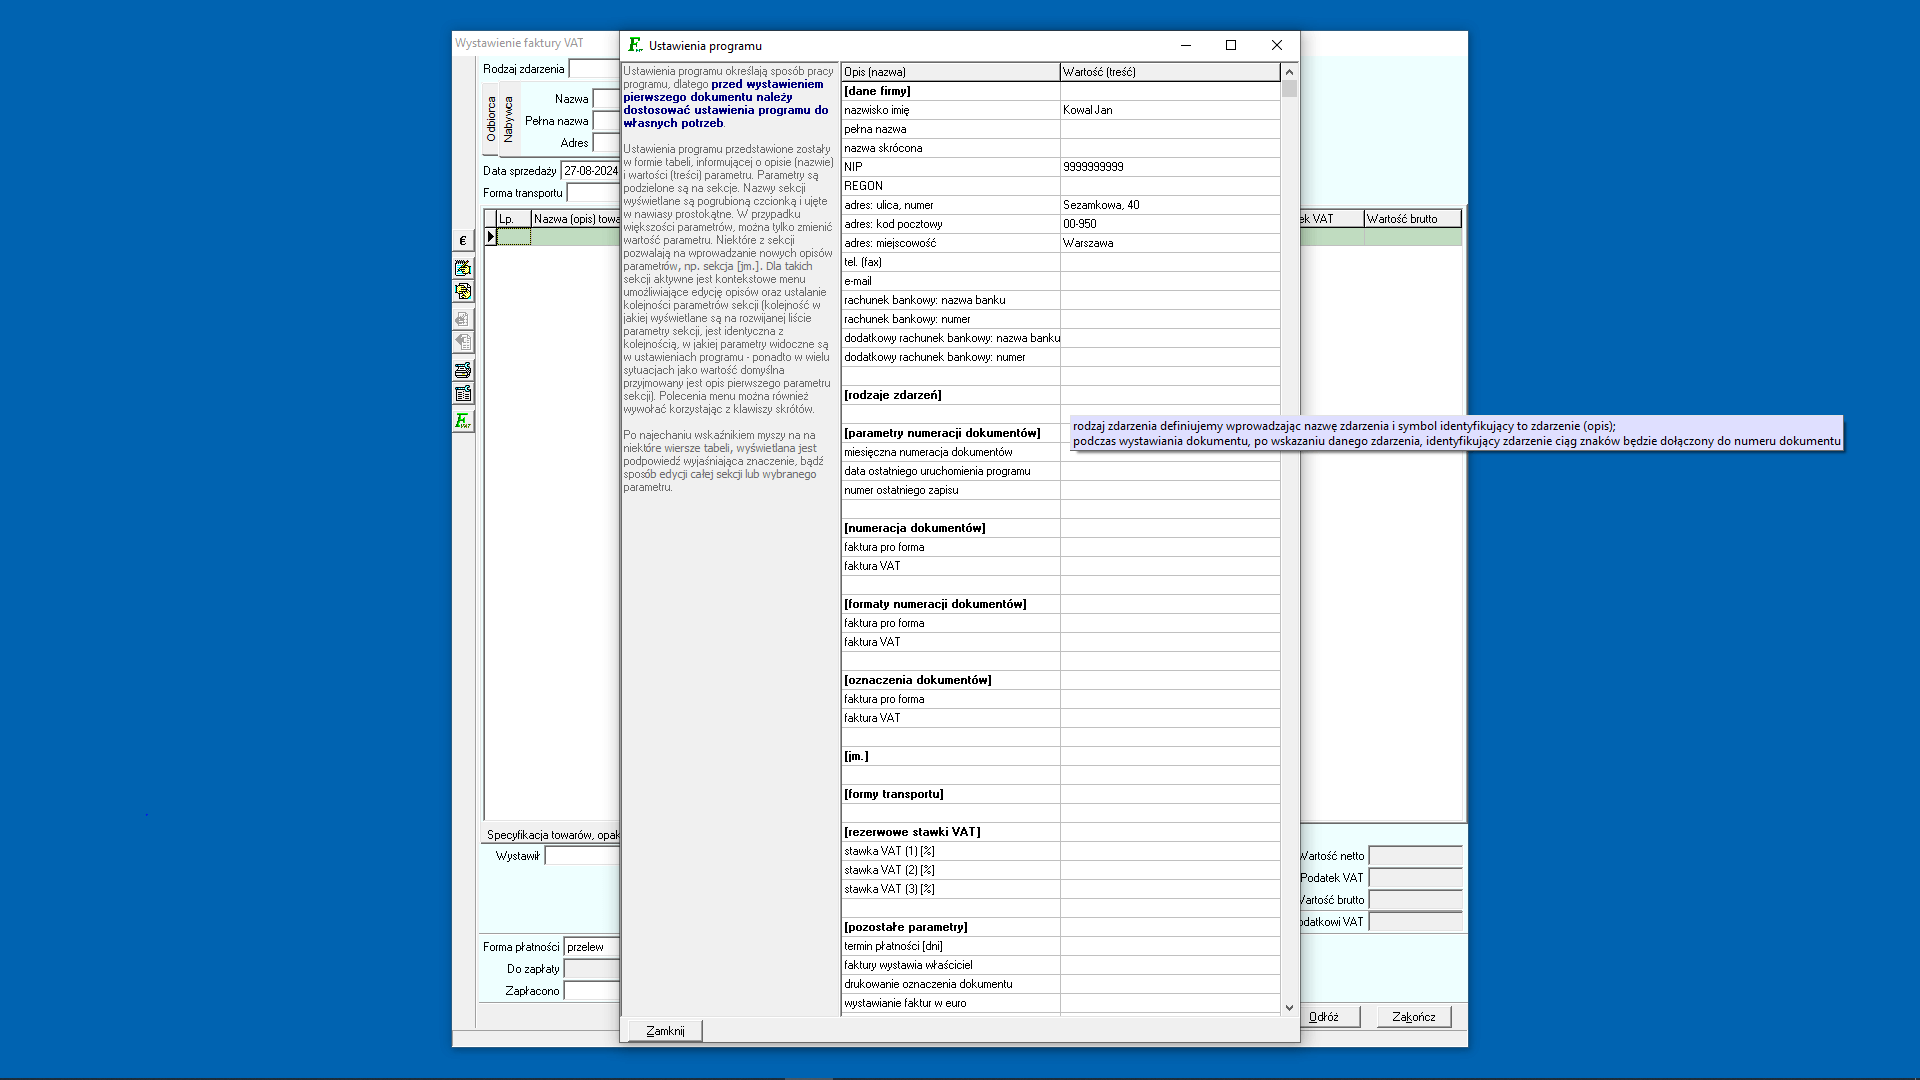Click the printer icon in left toolbar
The image size is (1920, 1080).
(463, 370)
